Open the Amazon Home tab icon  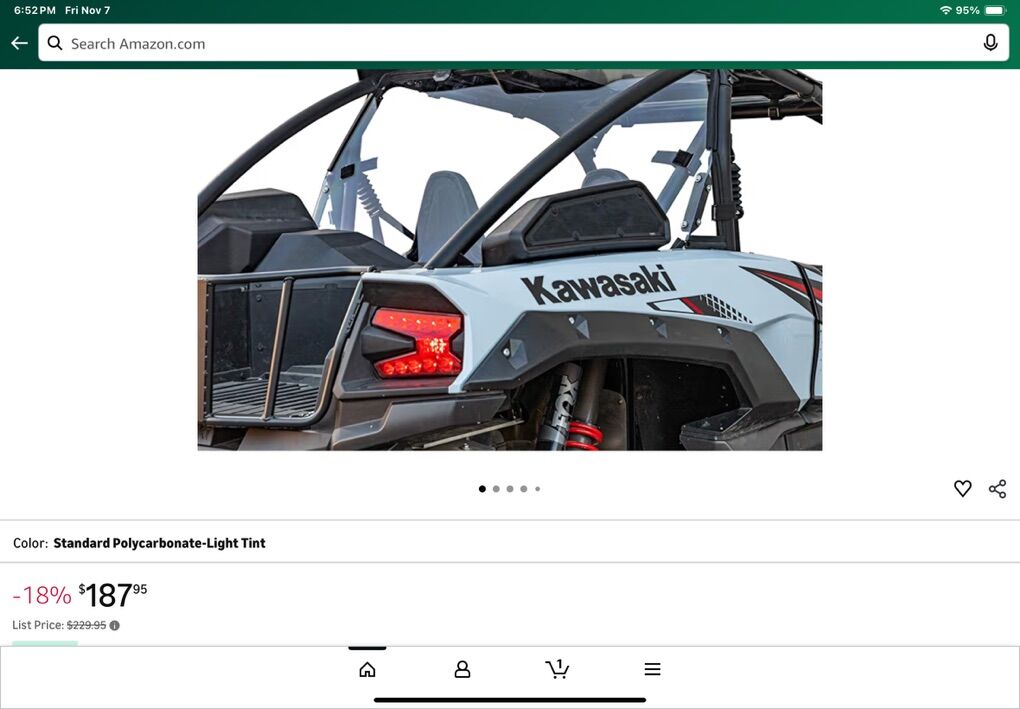tap(367, 668)
